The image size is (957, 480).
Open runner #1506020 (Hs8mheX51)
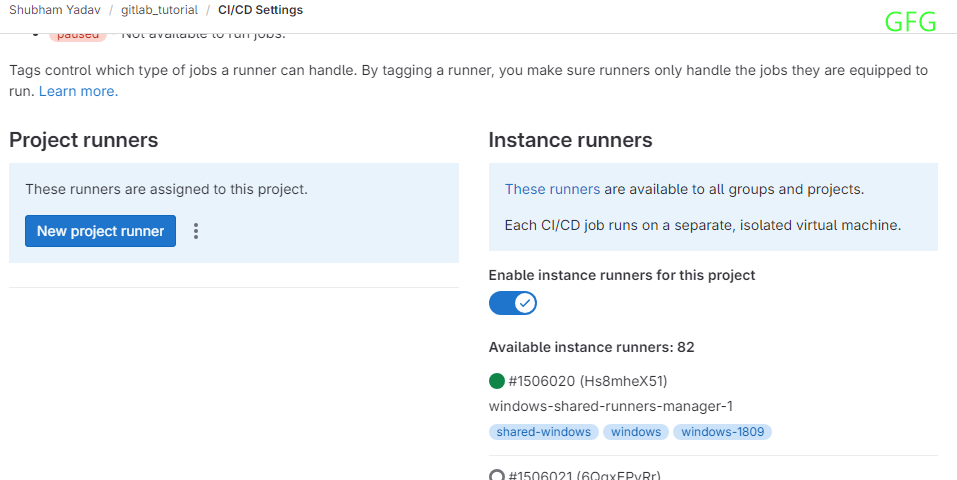(588, 381)
